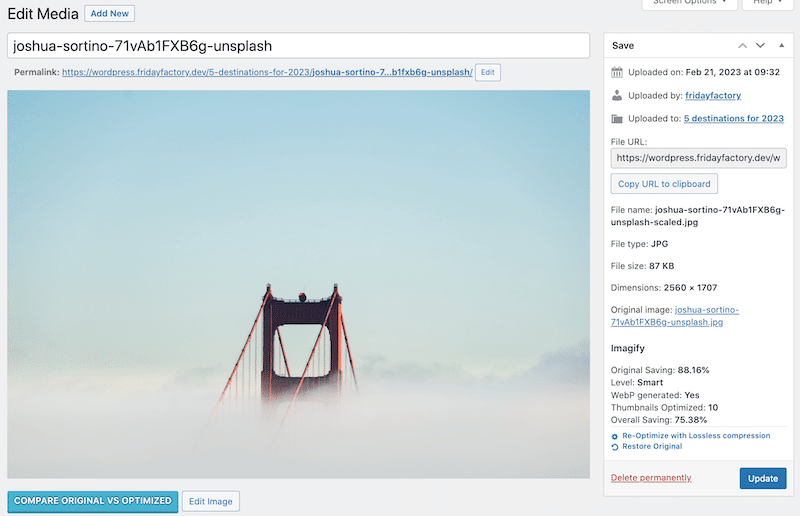Viewport: 800px width, 516px height.
Task: Click Restore Original link
Action: pos(652,447)
